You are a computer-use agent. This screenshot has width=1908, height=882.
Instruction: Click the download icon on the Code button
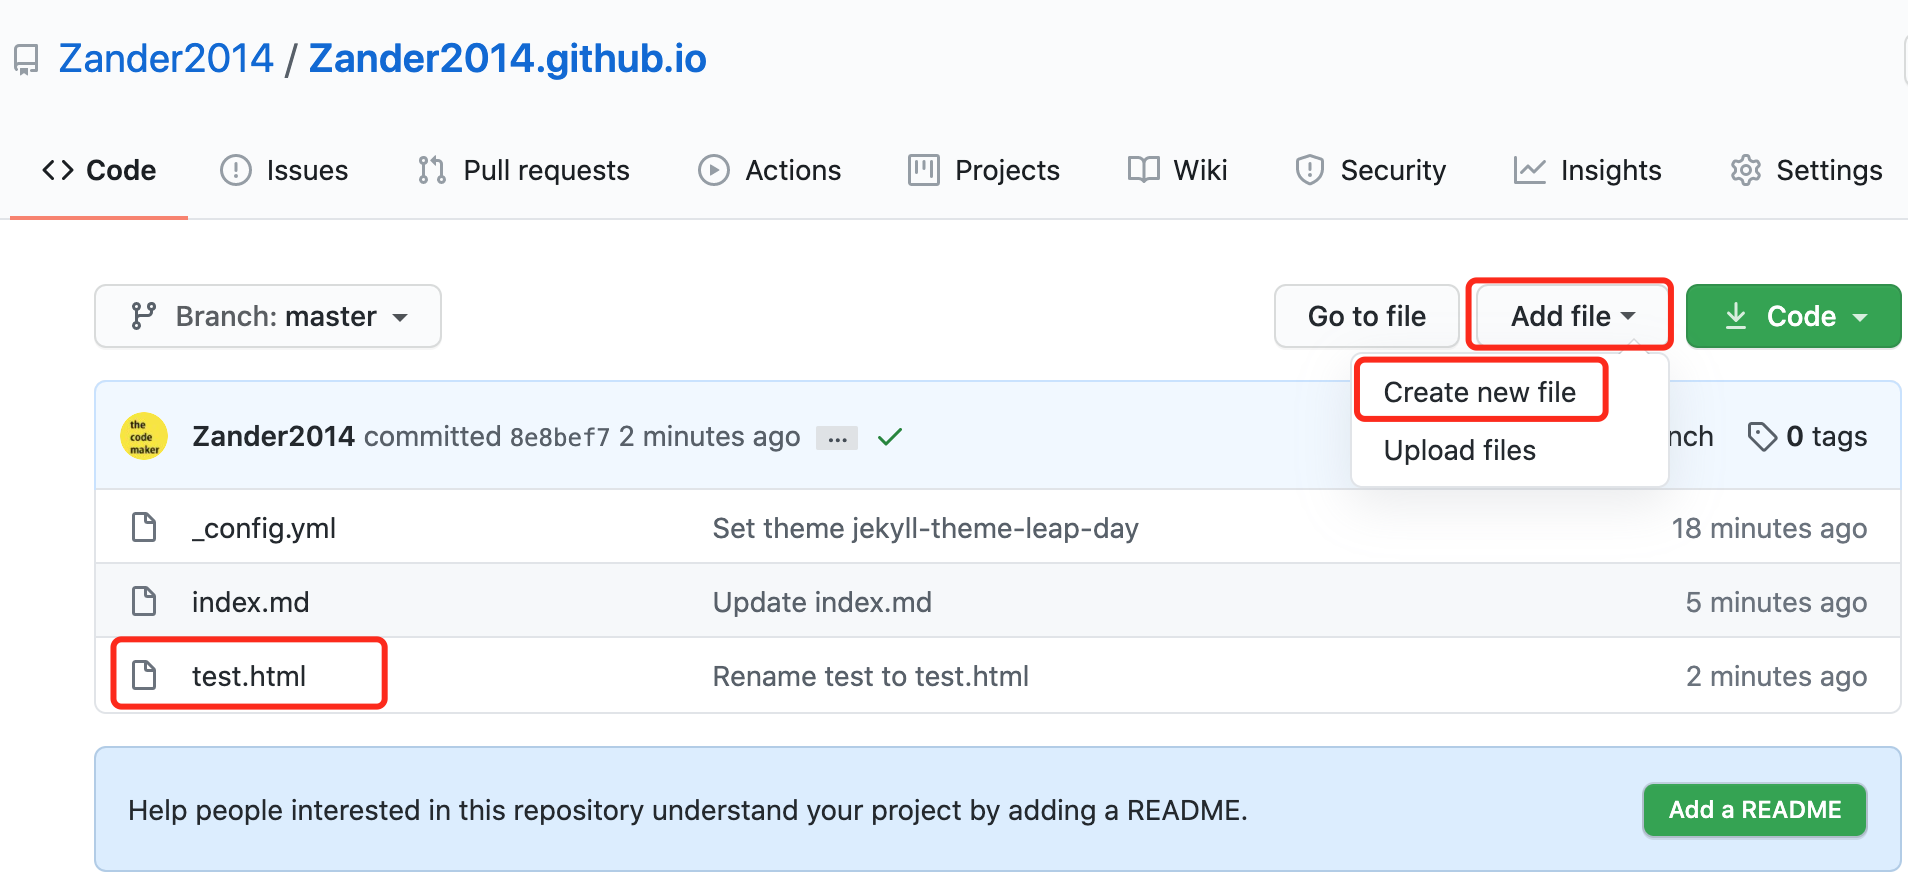[1736, 316]
